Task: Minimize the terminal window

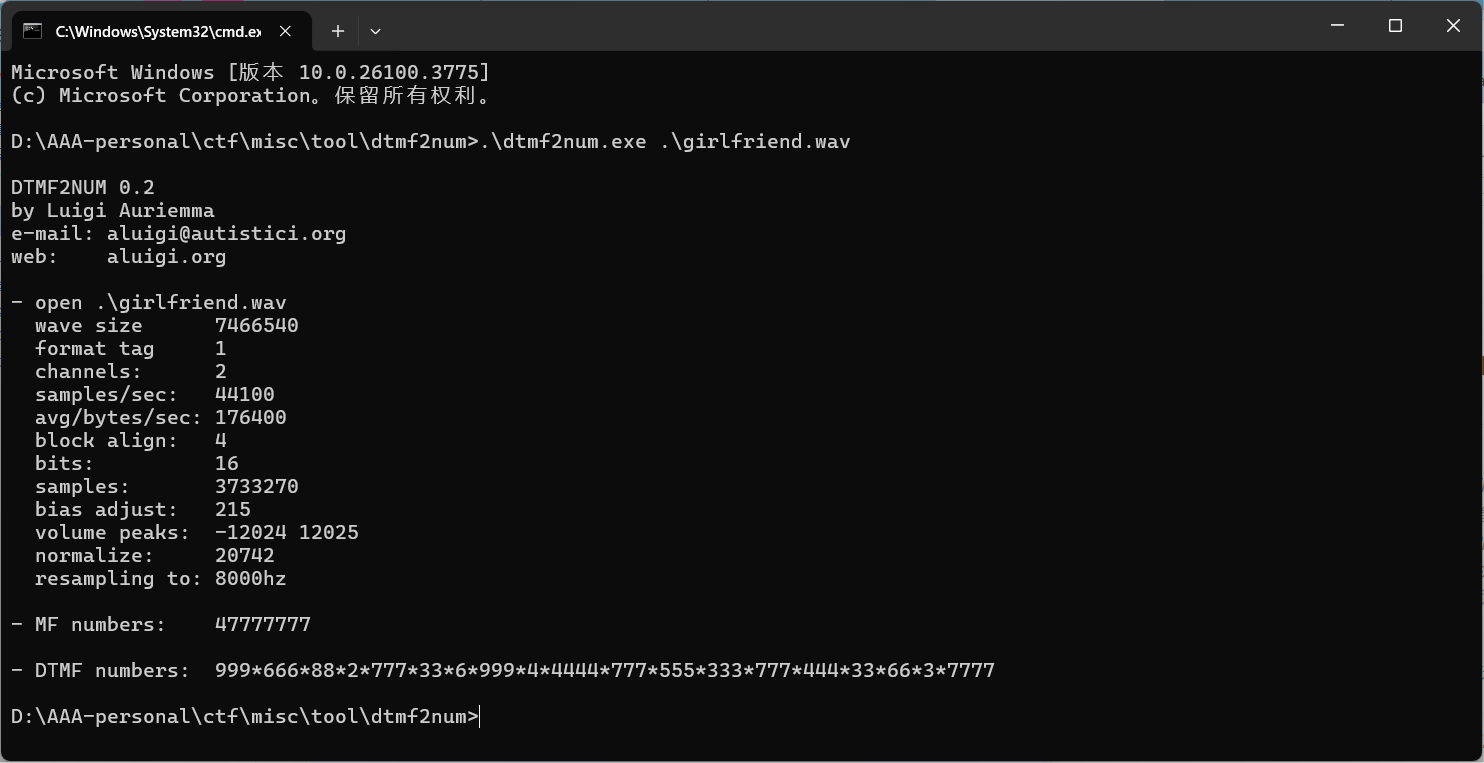Action: [1337, 25]
